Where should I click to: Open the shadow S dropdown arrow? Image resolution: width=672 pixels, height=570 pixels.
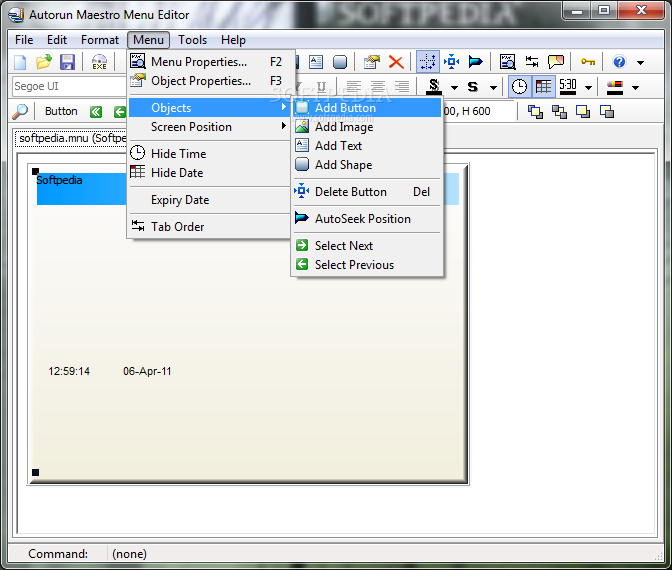click(493, 87)
